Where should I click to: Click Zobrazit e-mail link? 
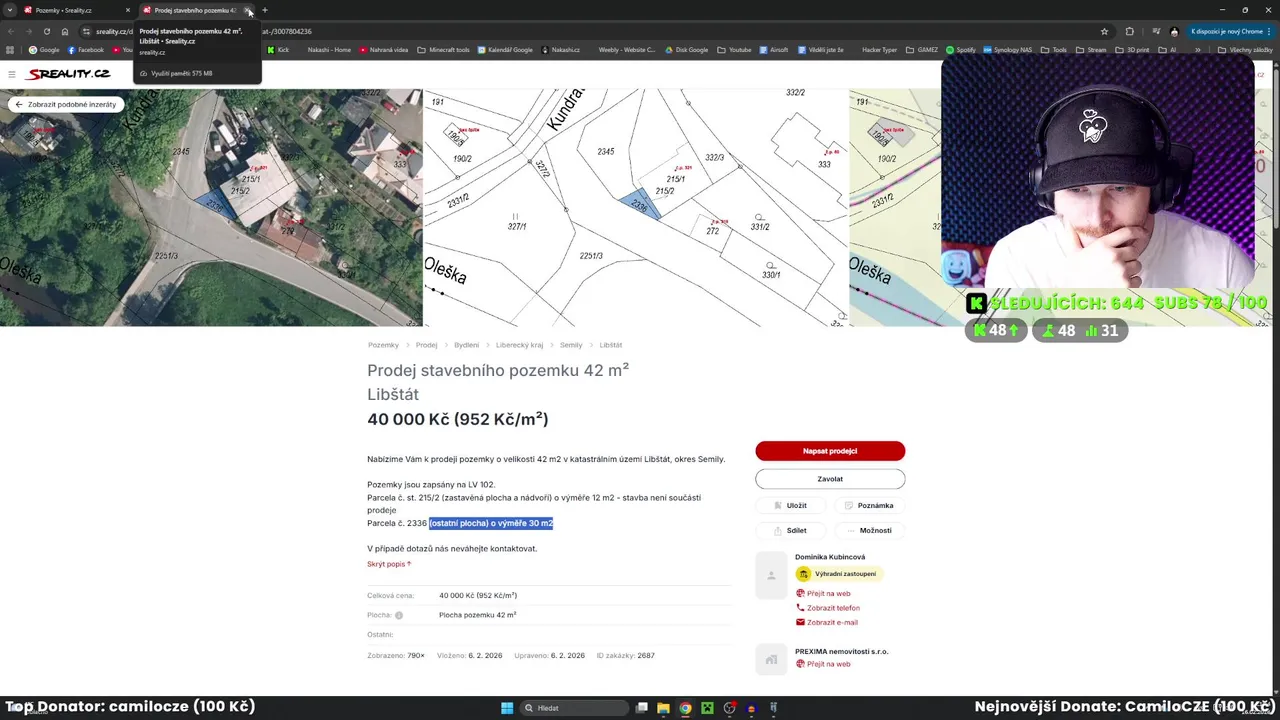[x=827, y=622]
